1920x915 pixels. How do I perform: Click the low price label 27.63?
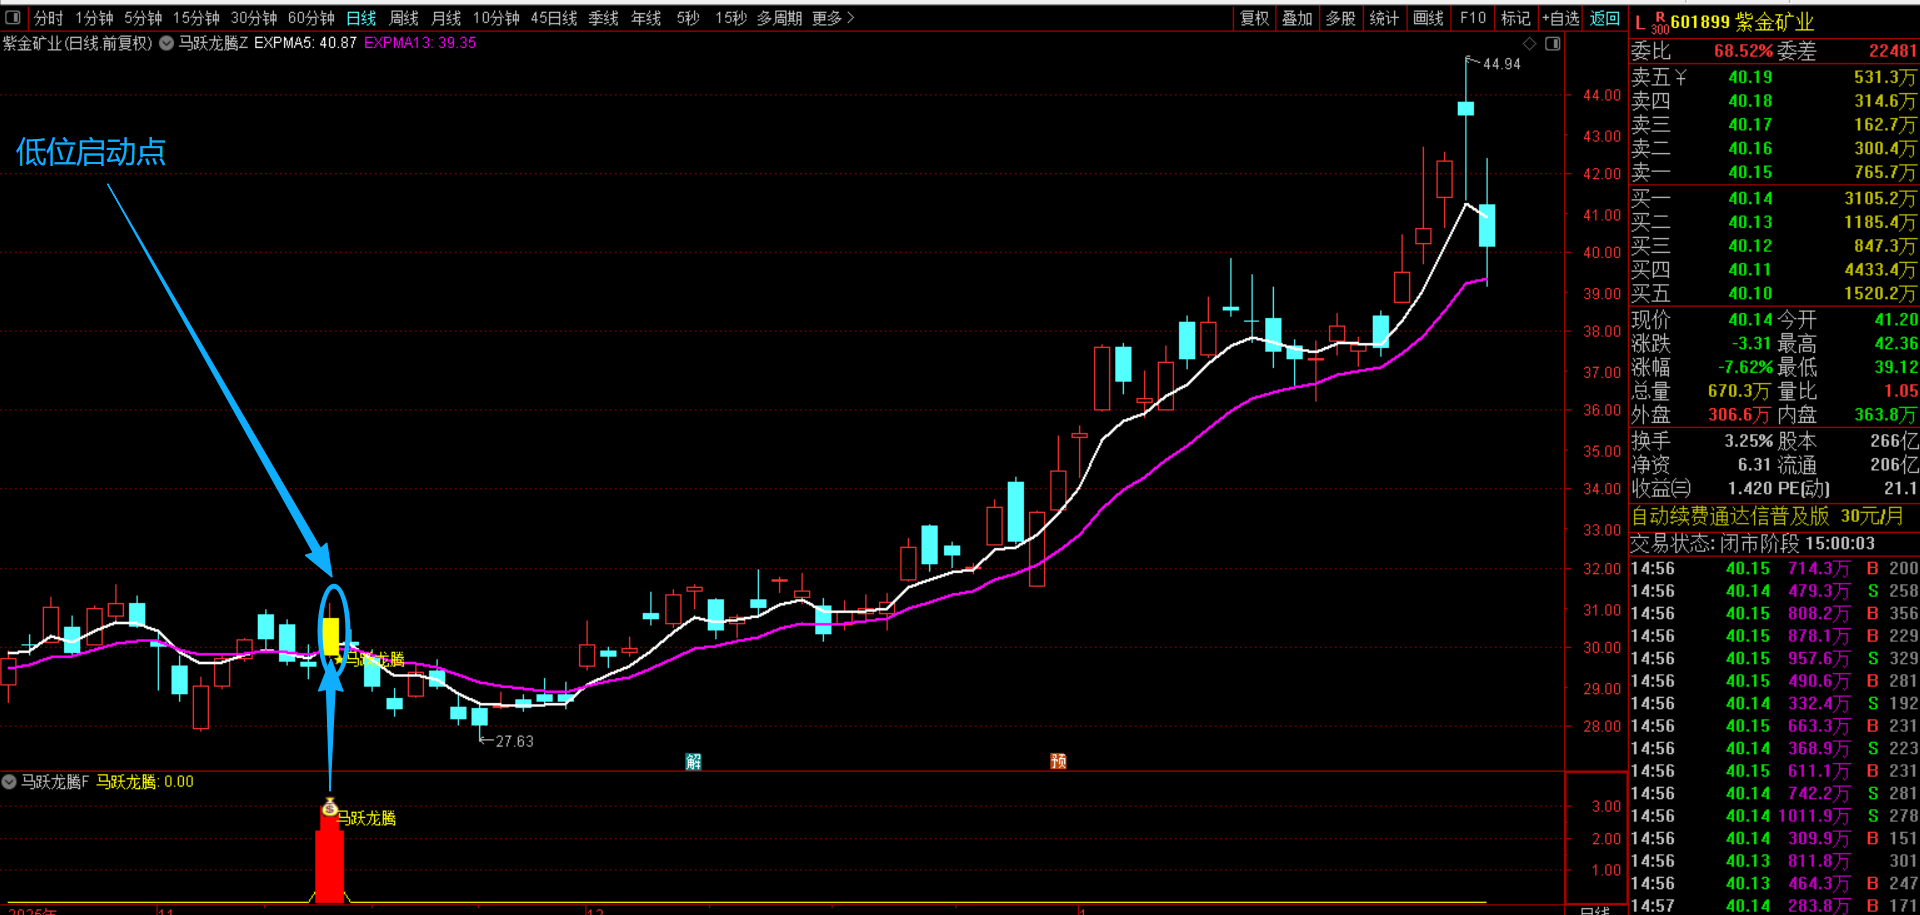514,741
